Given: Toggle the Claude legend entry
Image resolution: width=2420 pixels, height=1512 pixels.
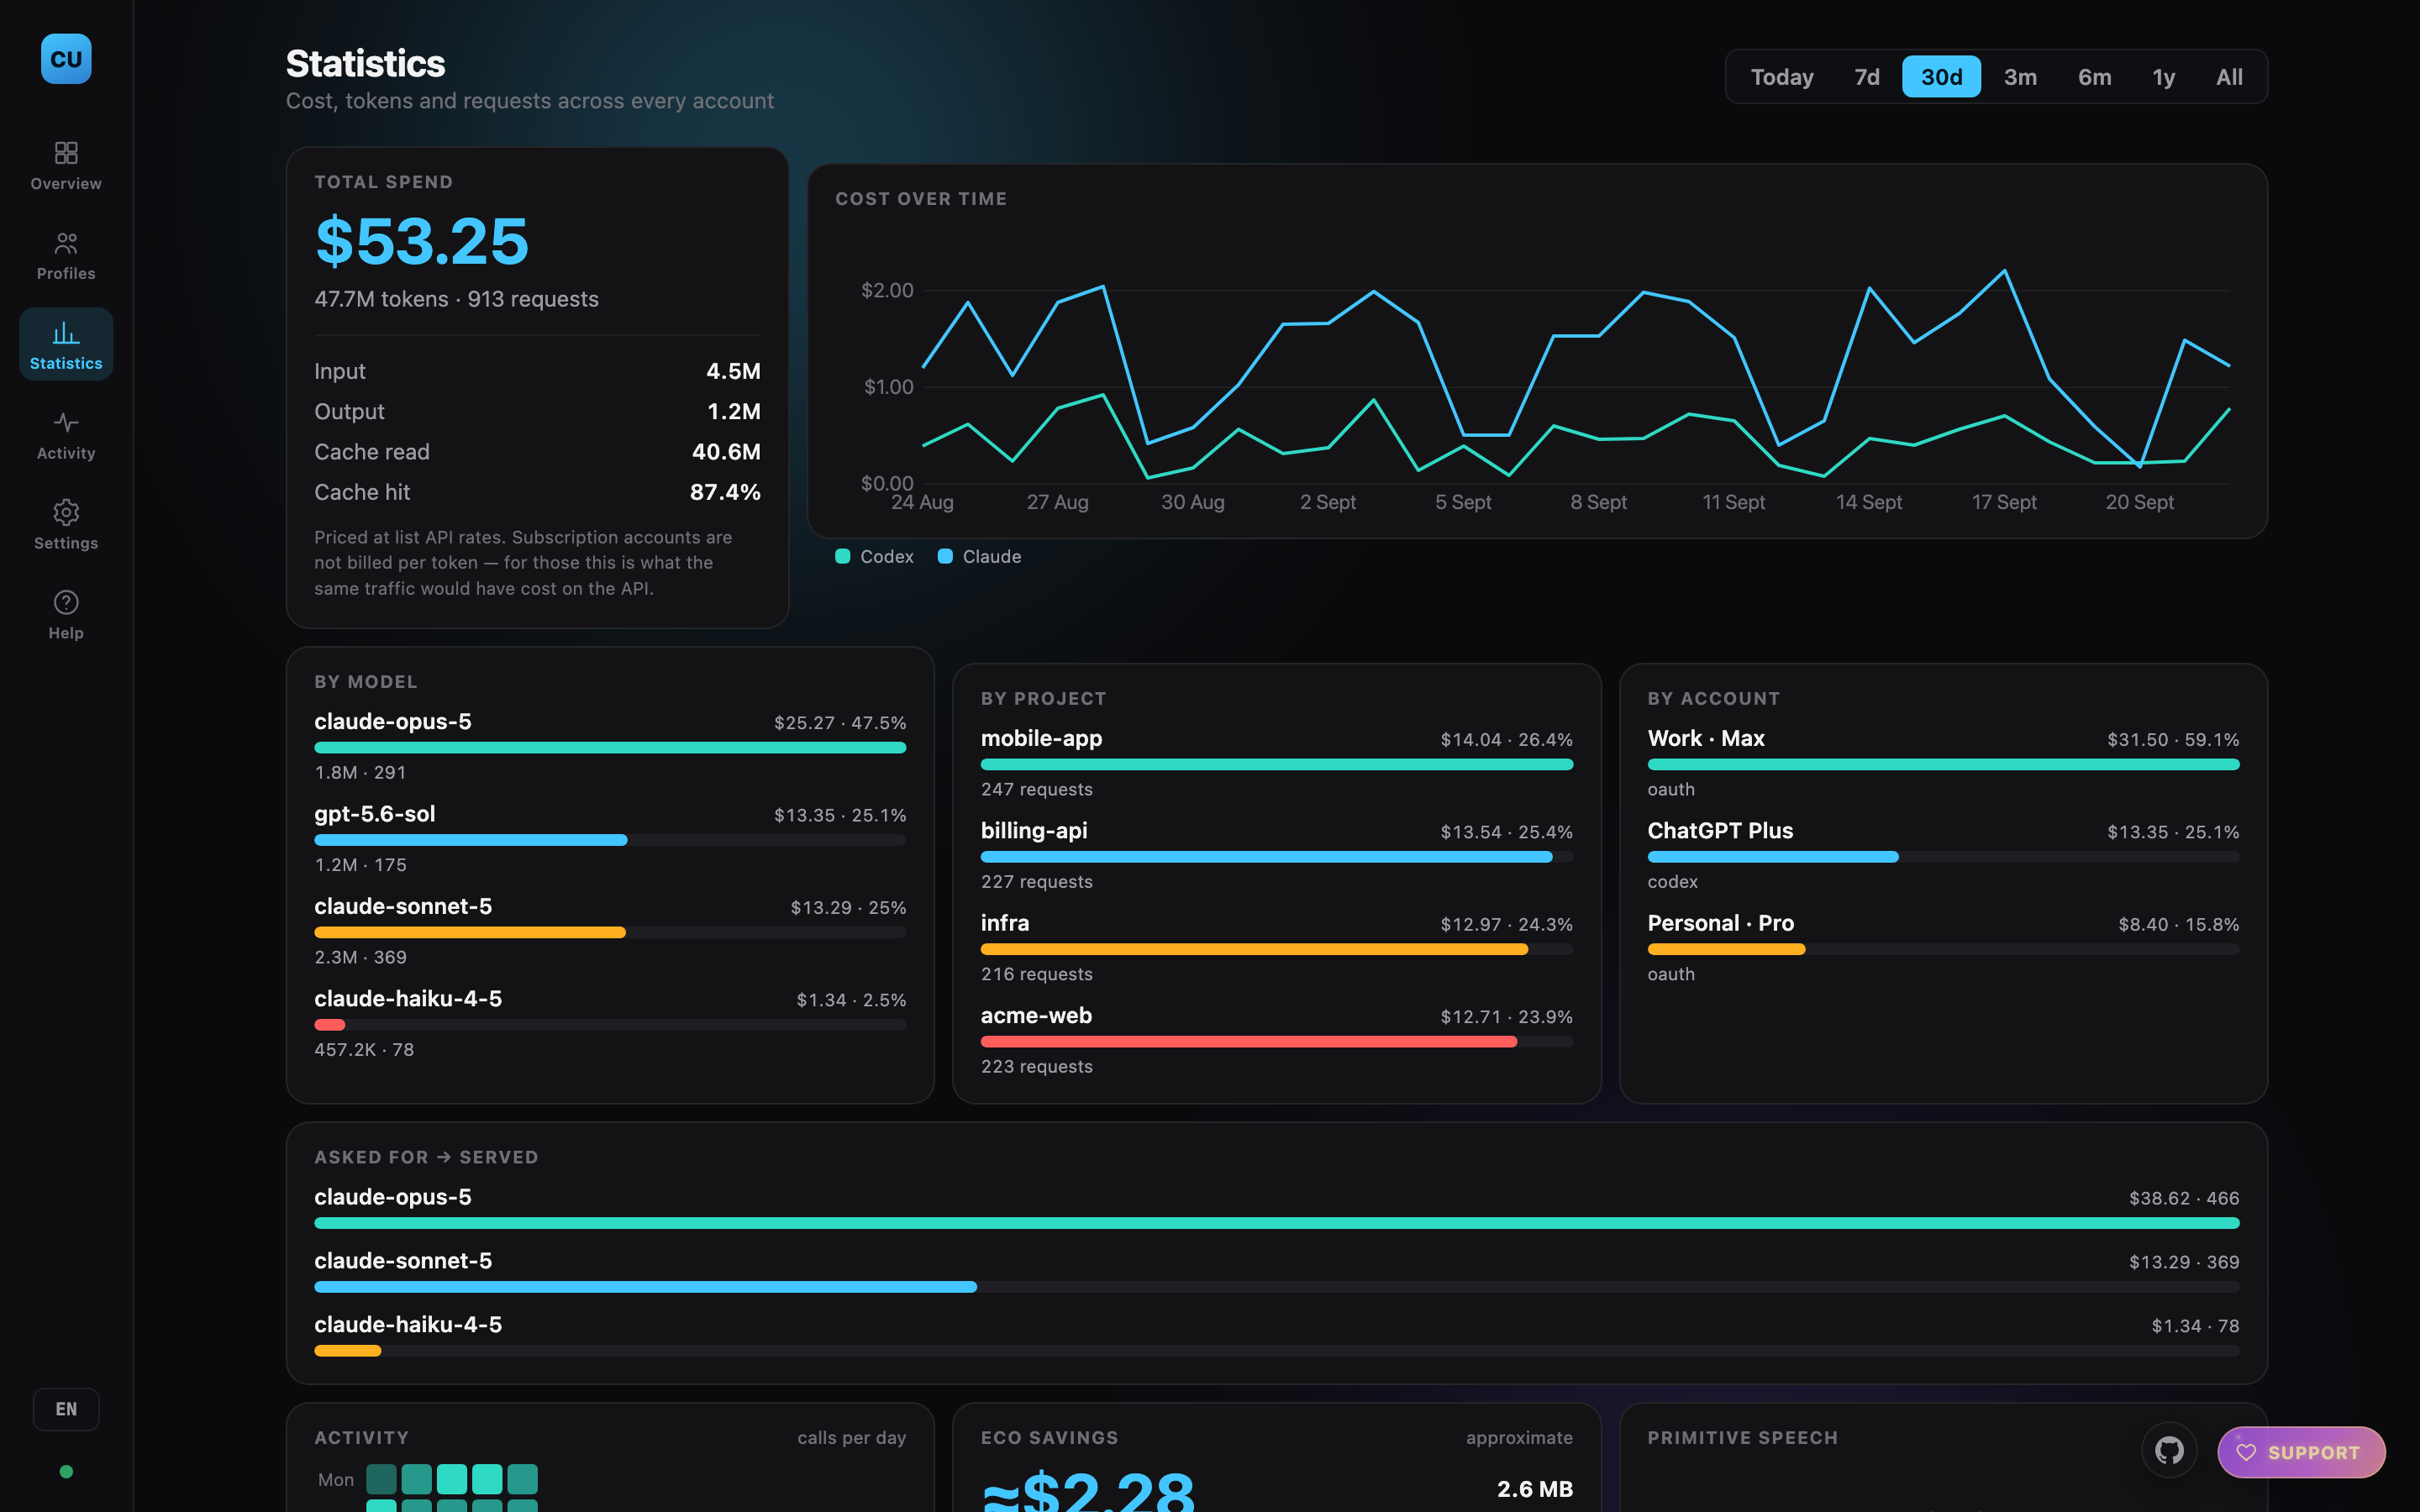Looking at the screenshot, I should (x=979, y=556).
